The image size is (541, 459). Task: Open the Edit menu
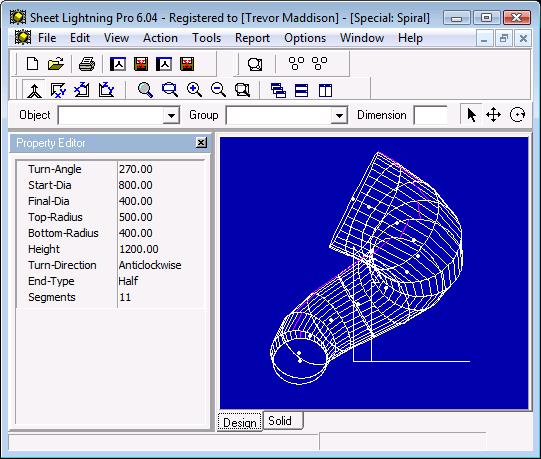click(80, 38)
